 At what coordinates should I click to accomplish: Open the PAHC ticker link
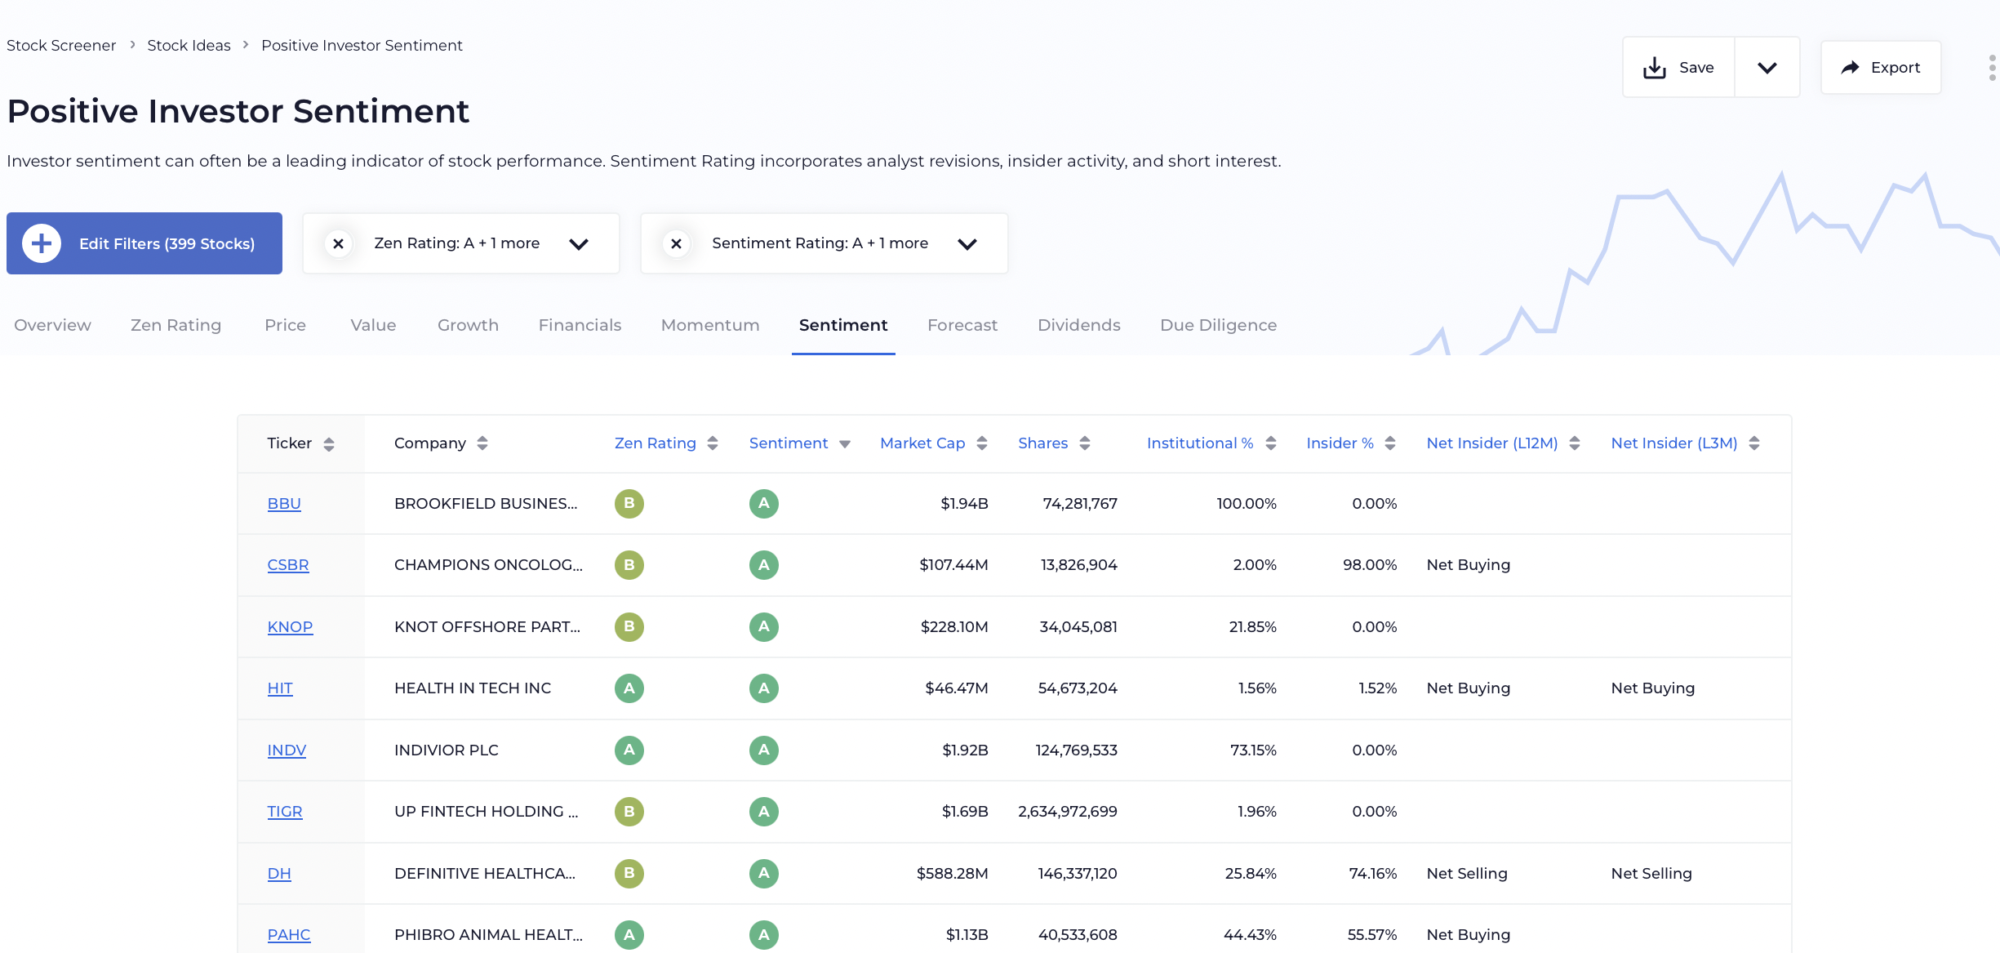289,935
